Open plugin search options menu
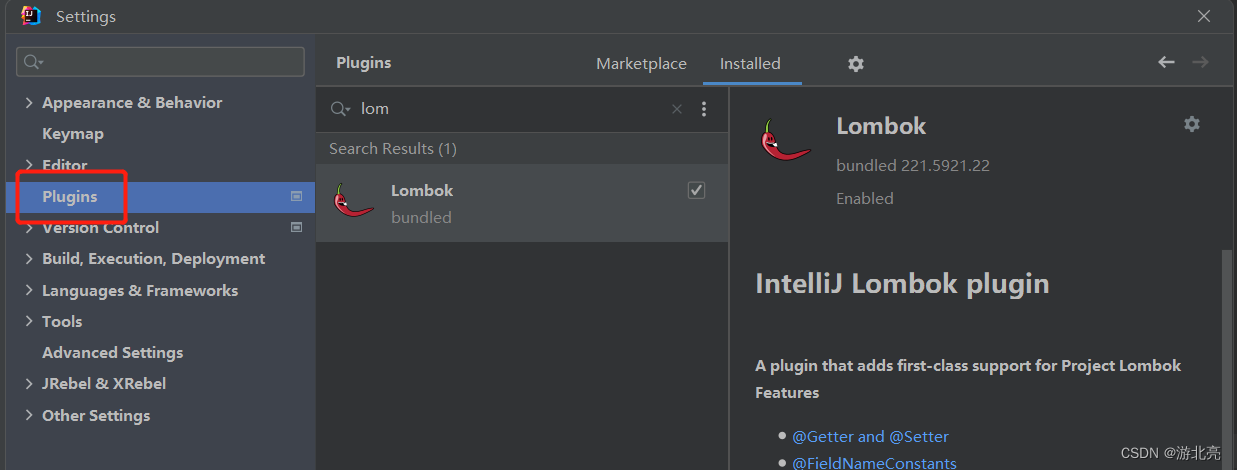Image resolution: width=1237 pixels, height=470 pixels. 704,109
